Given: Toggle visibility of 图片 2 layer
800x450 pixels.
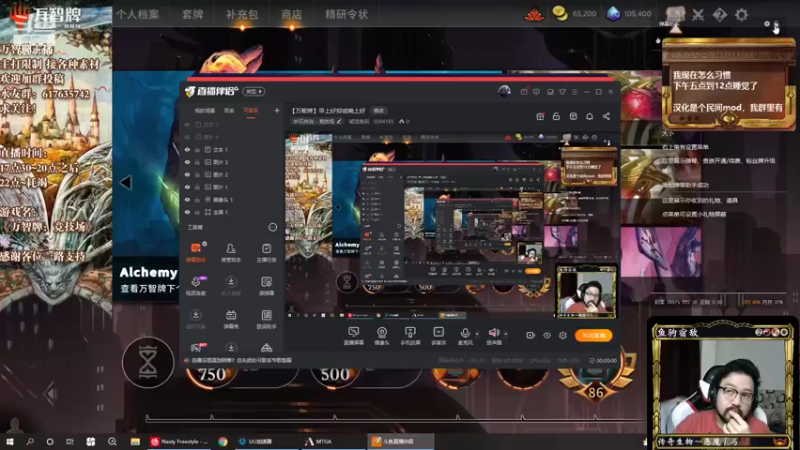Looking at the screenshot, I should coord(187,174).
